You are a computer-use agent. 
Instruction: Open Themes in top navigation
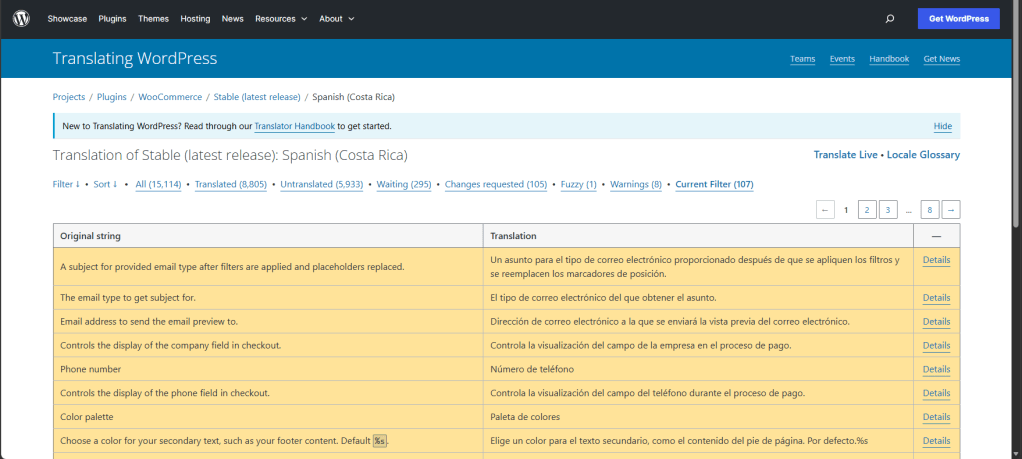pos(153,19)
